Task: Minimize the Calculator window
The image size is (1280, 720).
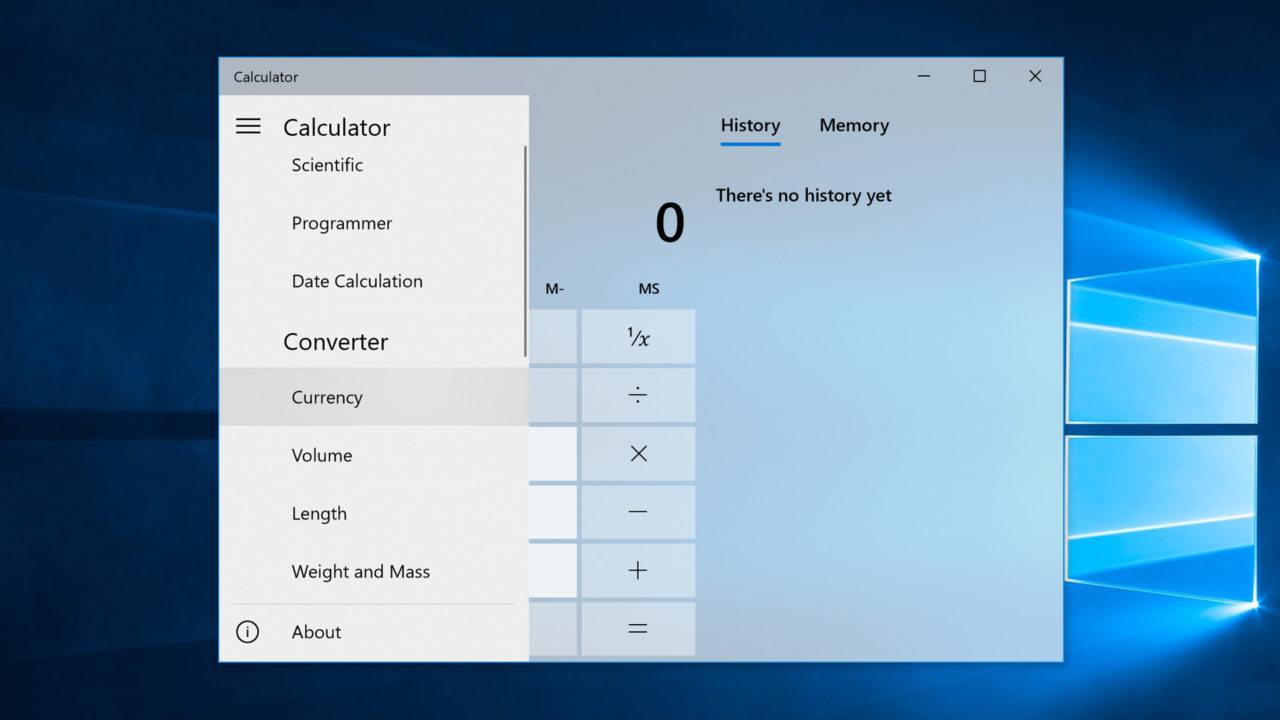Action: [x=924, y=76]
